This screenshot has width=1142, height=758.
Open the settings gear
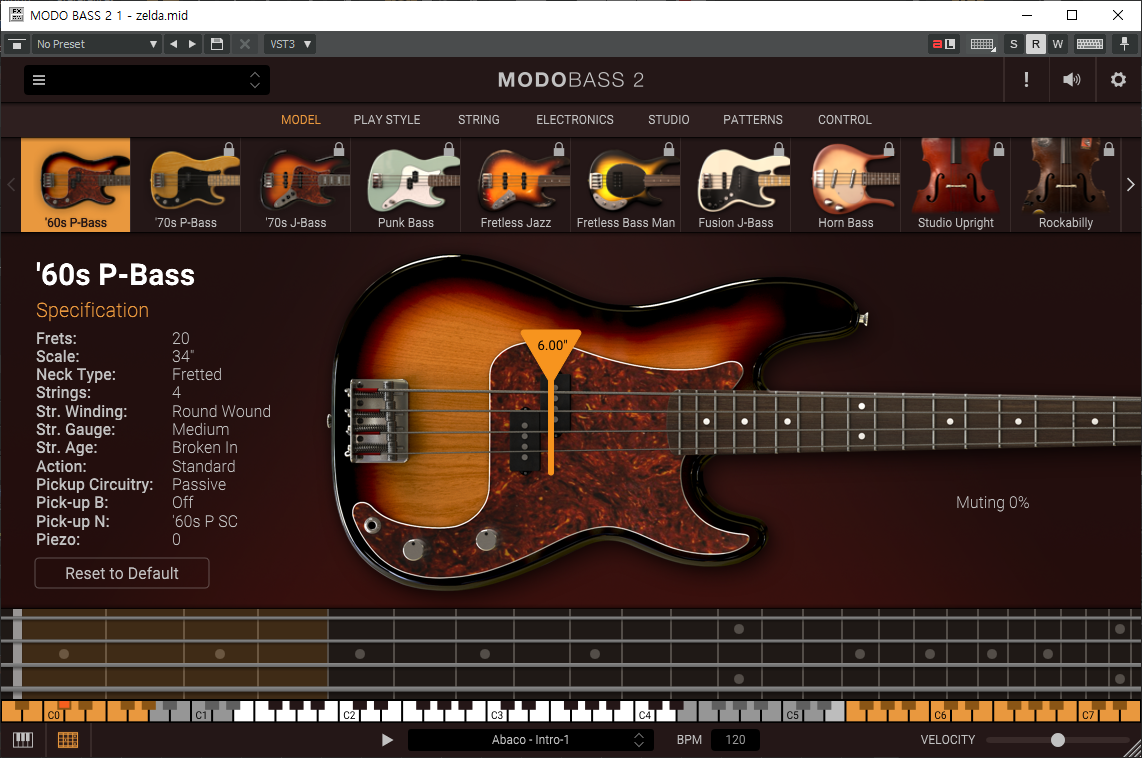point(1118,79)
